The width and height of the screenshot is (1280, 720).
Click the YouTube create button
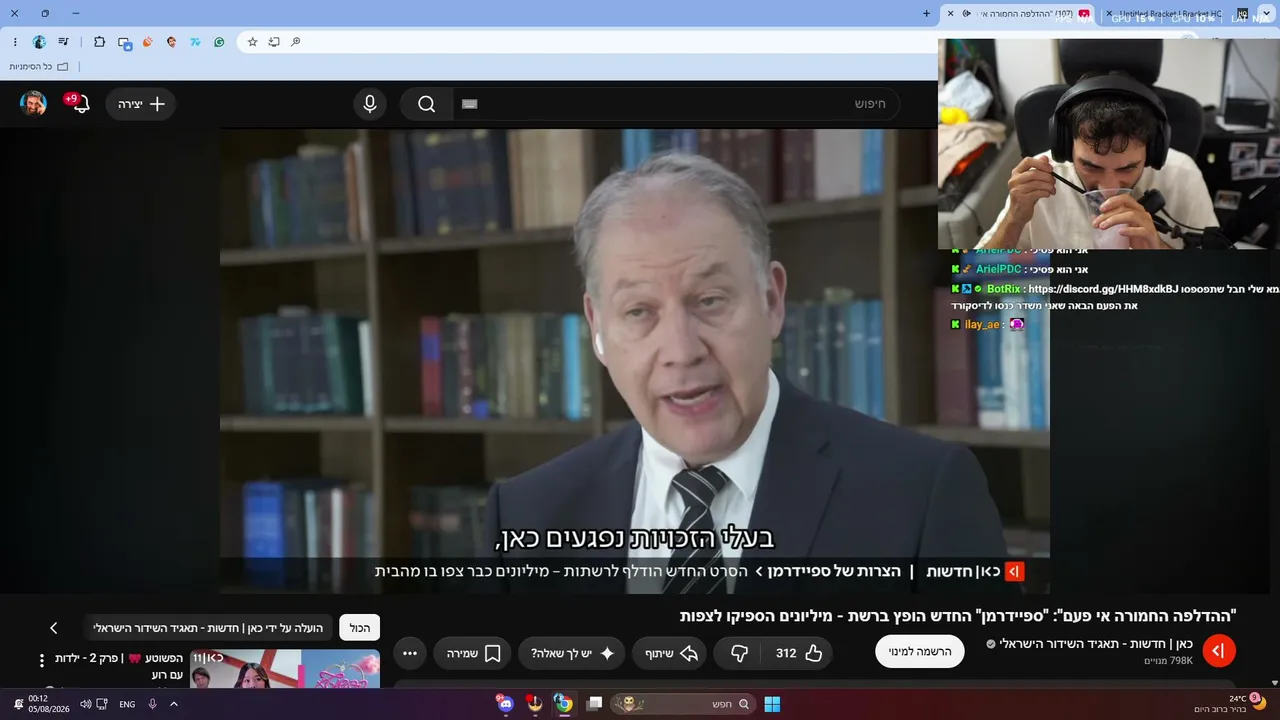tap(141, 104)
